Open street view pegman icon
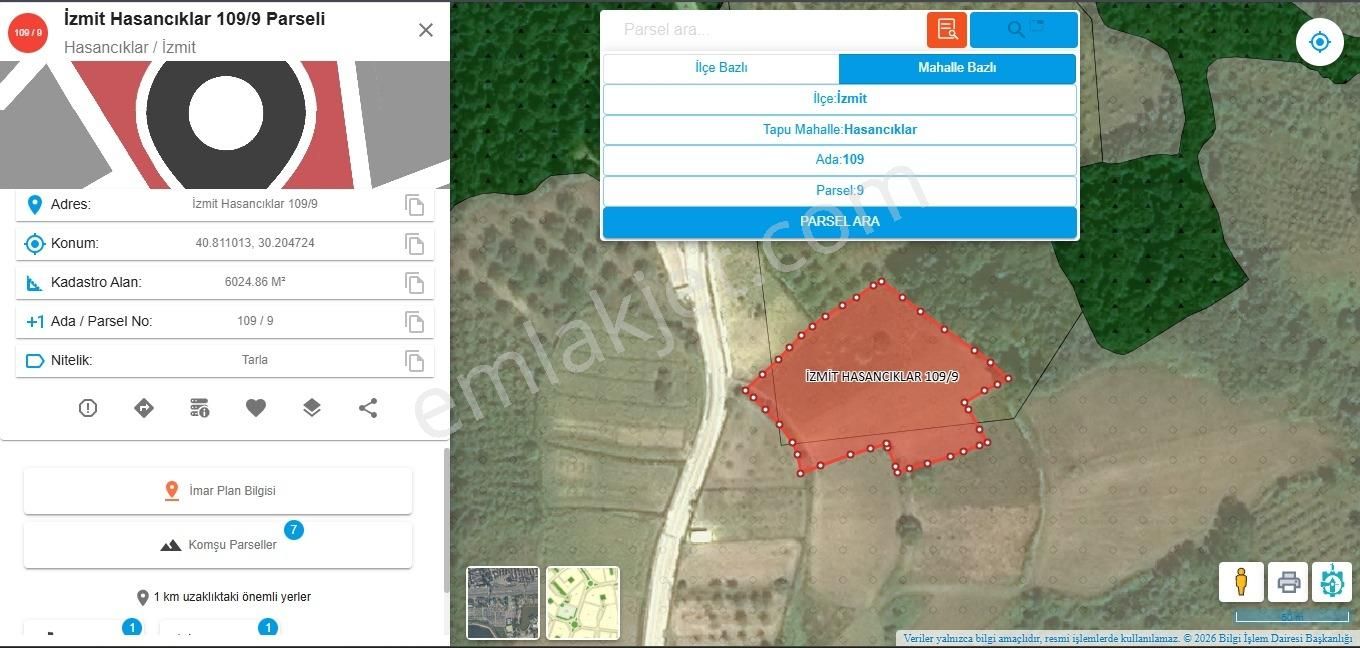The height and width of the screenshot is (648, 1360). pyautogui.click(x=1241, y=581)
